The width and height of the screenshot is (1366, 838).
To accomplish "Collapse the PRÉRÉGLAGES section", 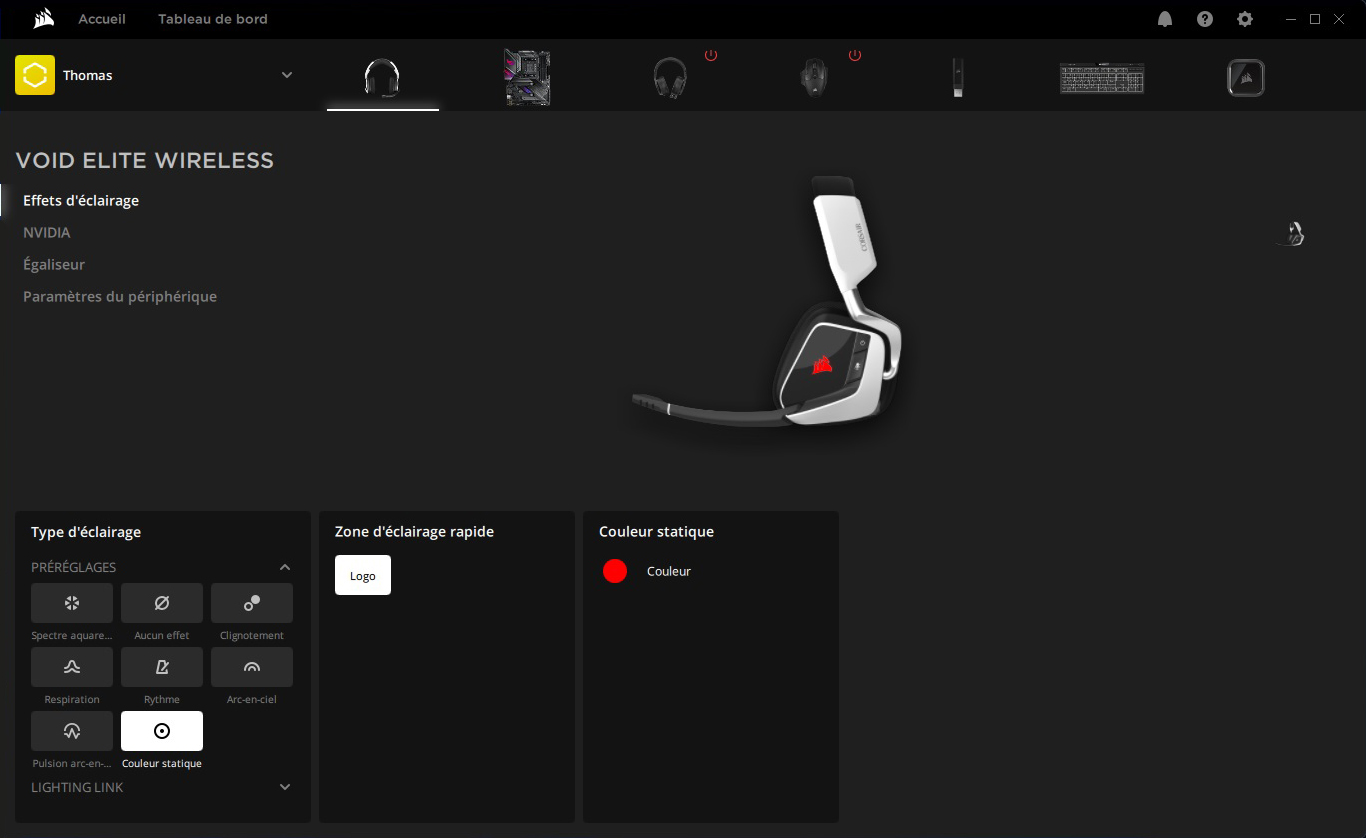I will click(285, 567).
